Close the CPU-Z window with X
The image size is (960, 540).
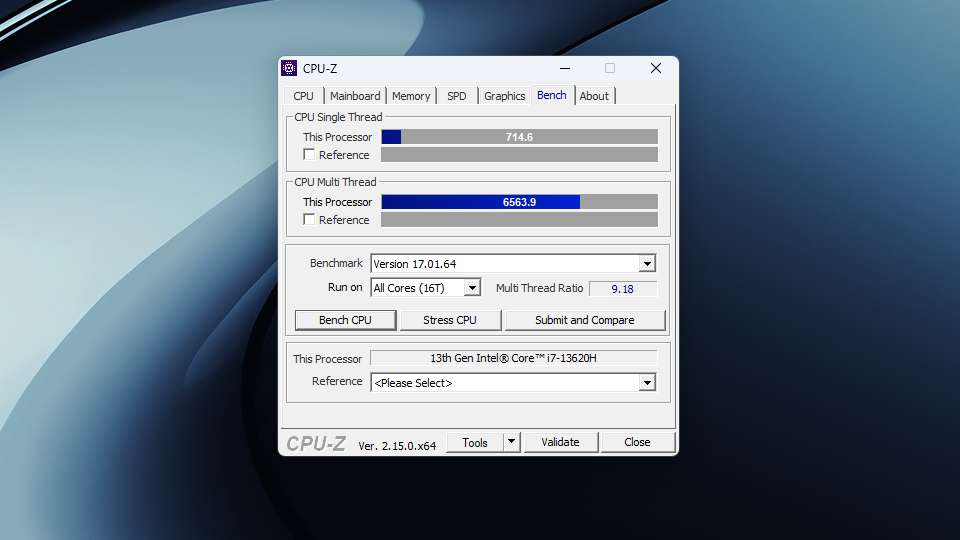(656, 68)
